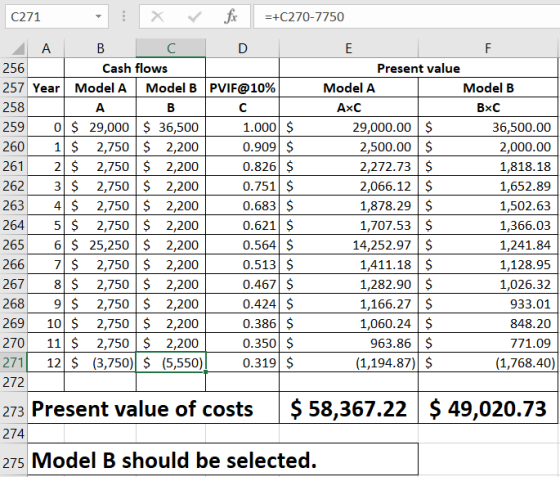
Task: Select column B header
Action: click(100, 48)
